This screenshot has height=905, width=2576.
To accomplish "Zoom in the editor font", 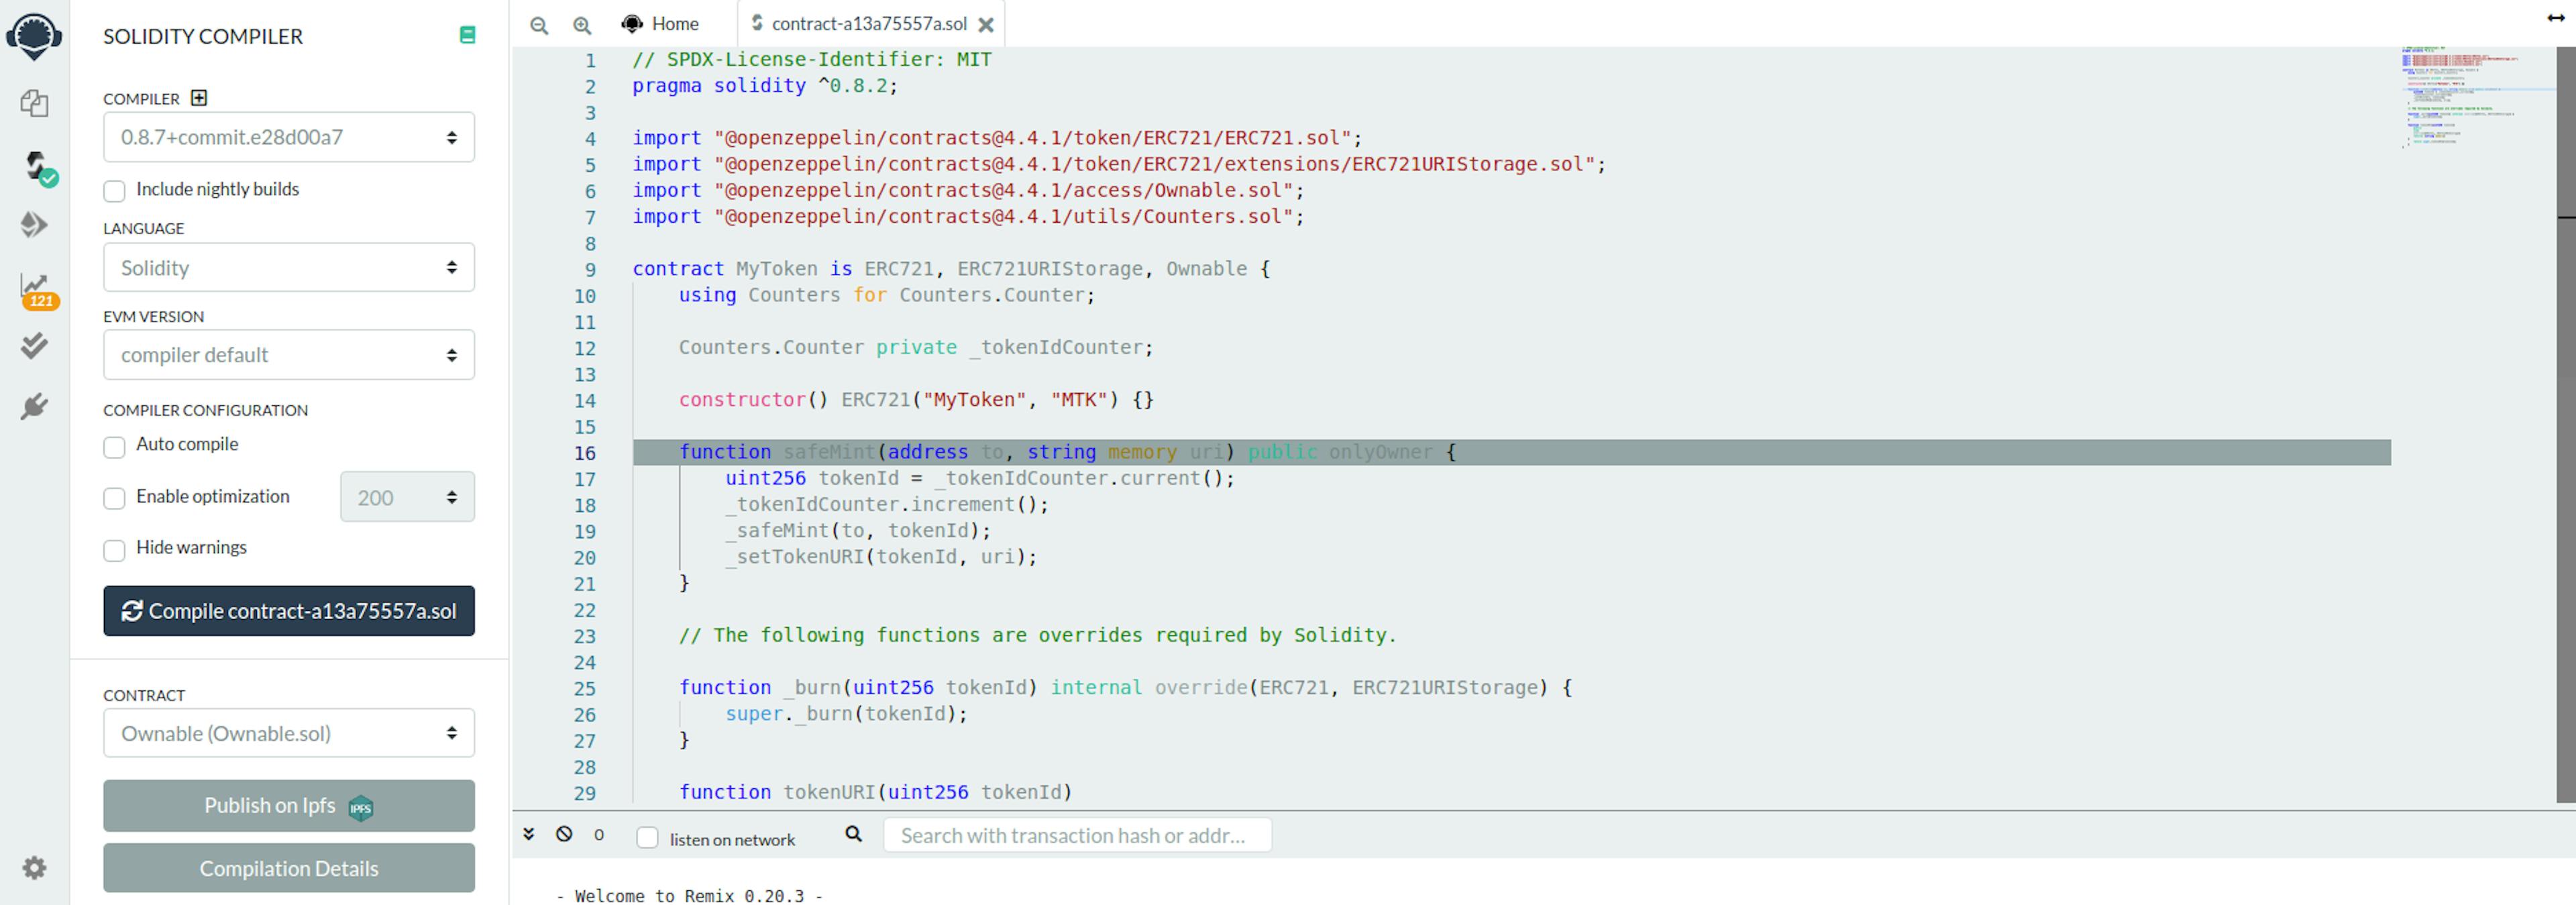I will [x=582, y=25].
